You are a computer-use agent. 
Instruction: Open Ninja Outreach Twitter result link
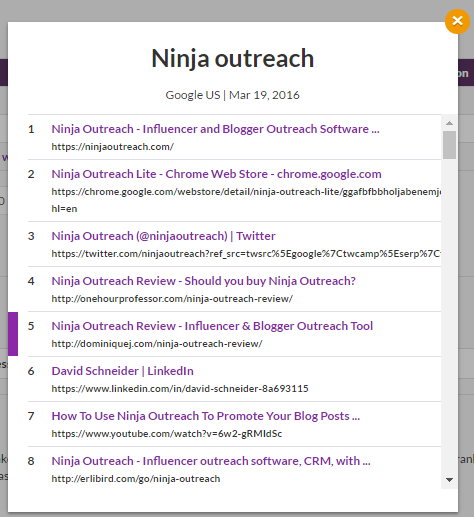point(163,236)
